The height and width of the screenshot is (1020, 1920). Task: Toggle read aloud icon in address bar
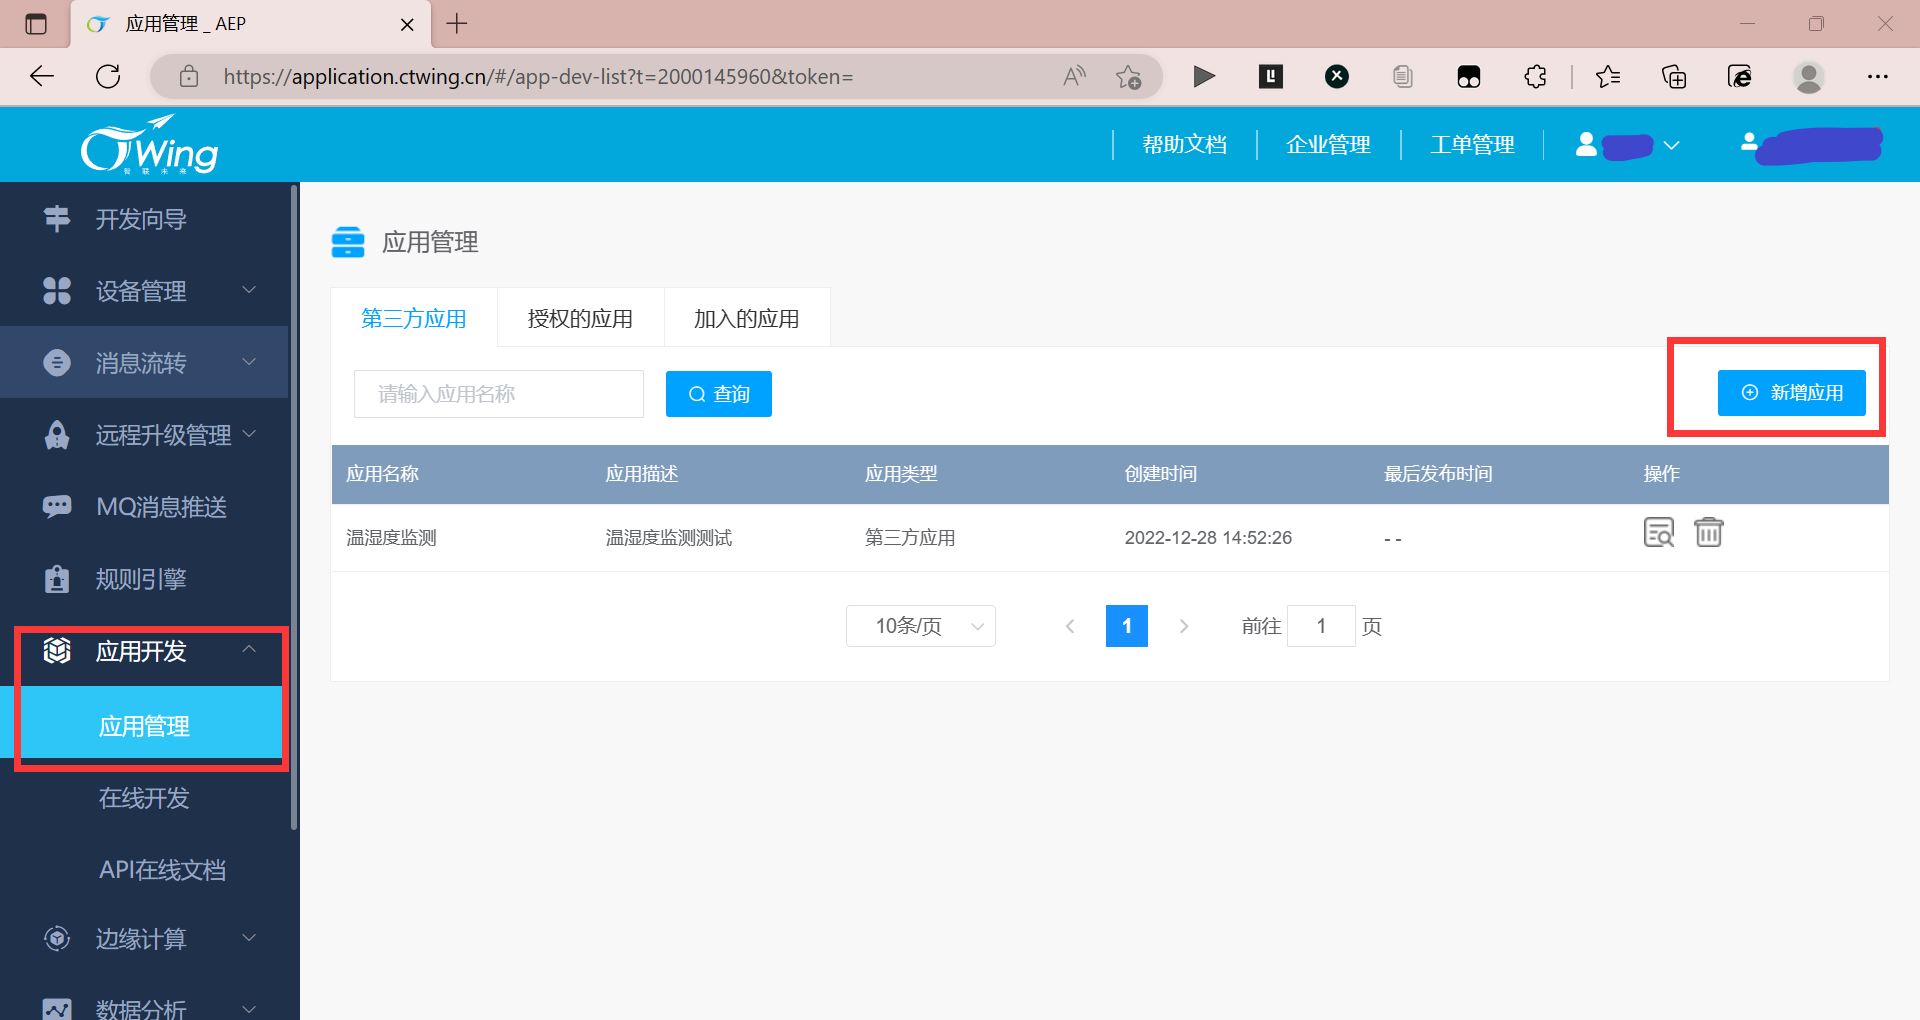tap(1074, 77)
